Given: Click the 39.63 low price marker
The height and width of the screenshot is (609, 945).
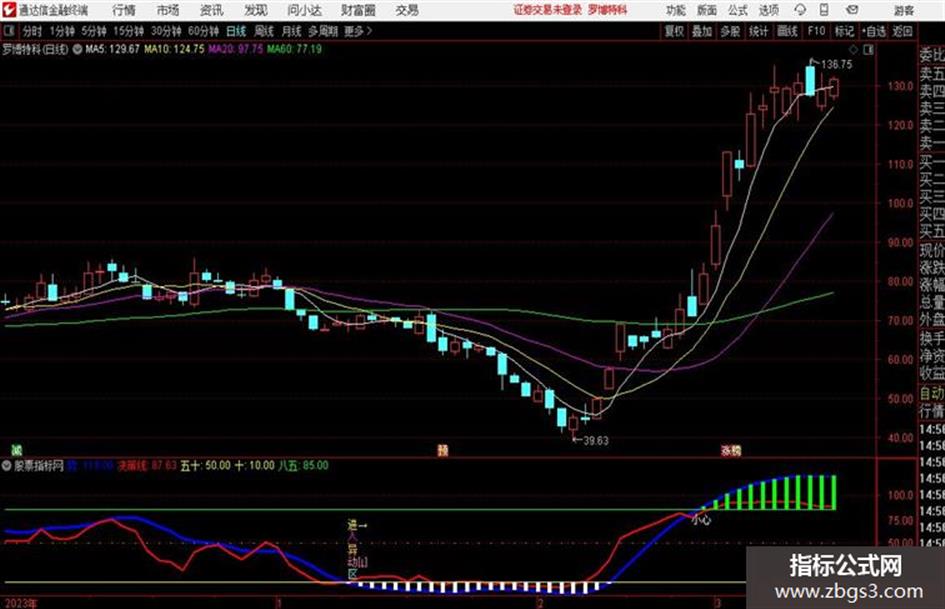Looking at the screenshot, I should (x=595, y=441).
